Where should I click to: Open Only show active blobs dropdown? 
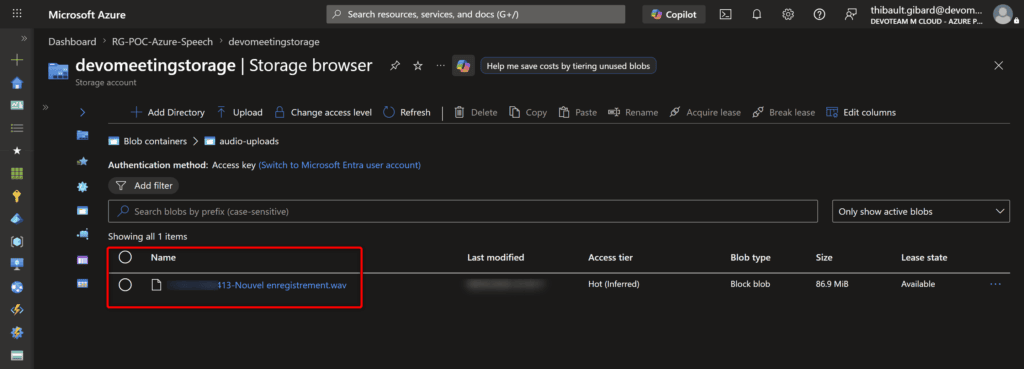pyautogui.click(x=921, y=212)
